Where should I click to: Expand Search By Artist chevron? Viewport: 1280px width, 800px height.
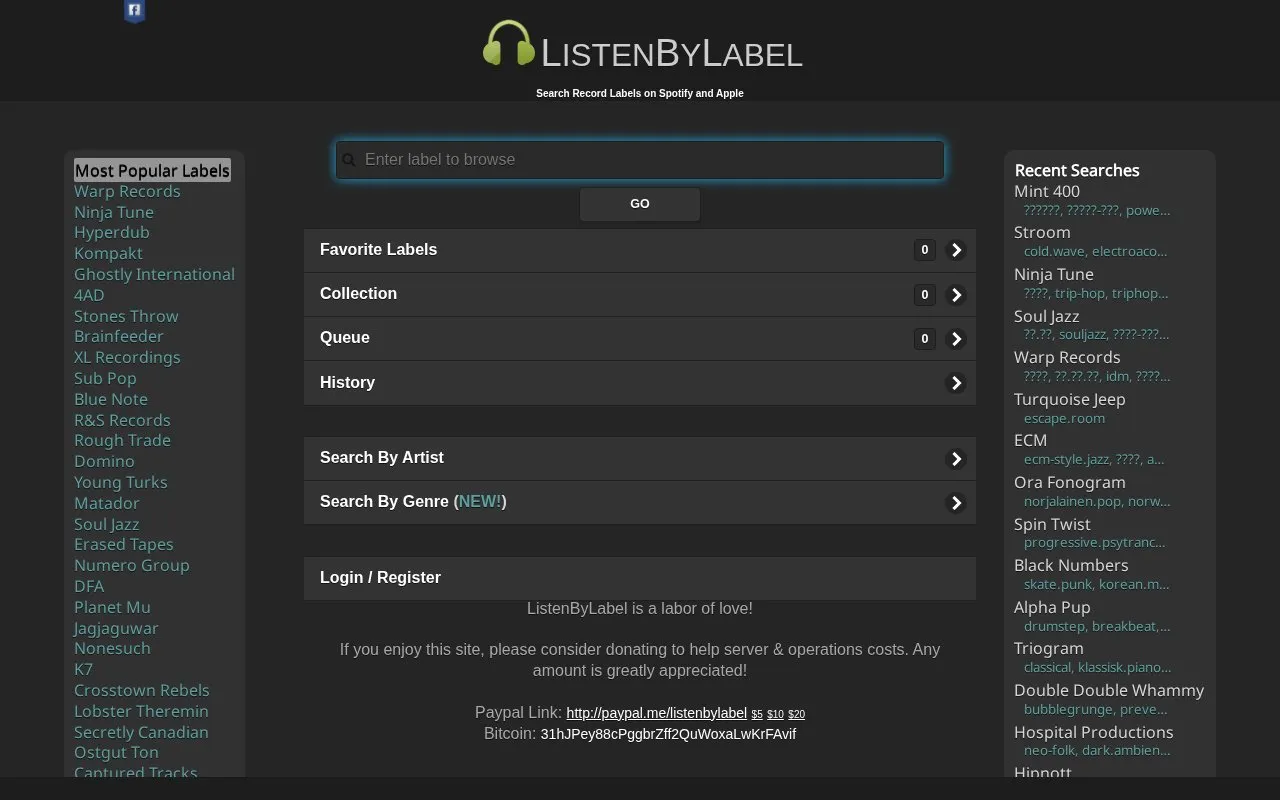[956, 459]
